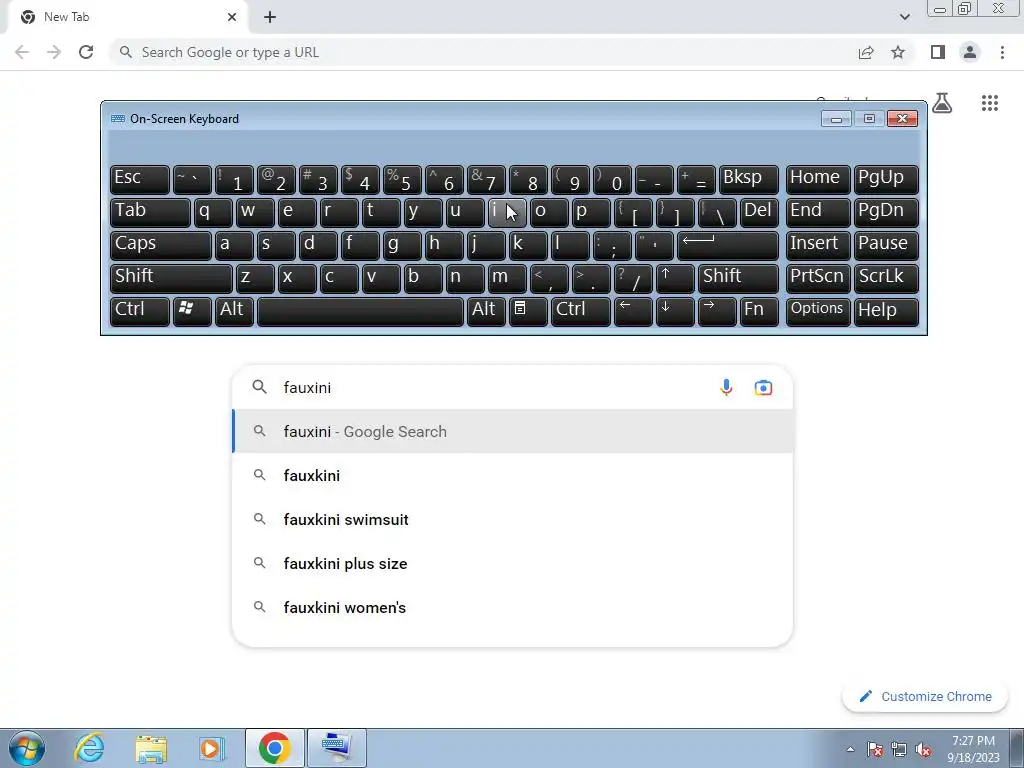Viewport: 1024px width, 768px height.
Task: Toggle the left Shift key
Action: [x=171, y=278]
